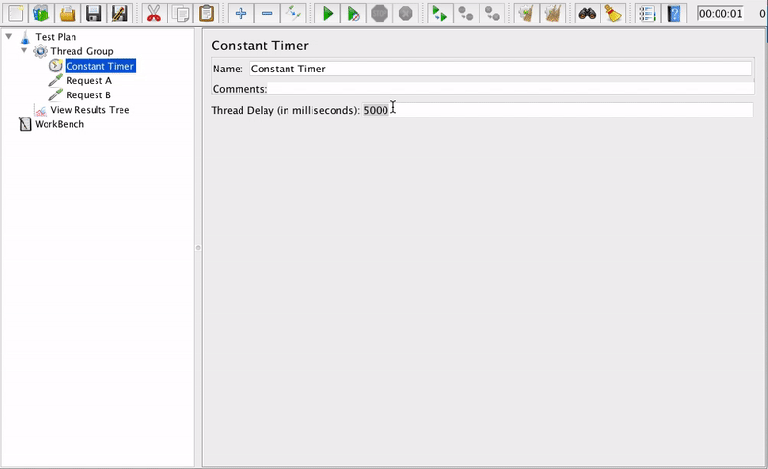Start the test with green play icon
768x469 pixels.
coord(327,13)
